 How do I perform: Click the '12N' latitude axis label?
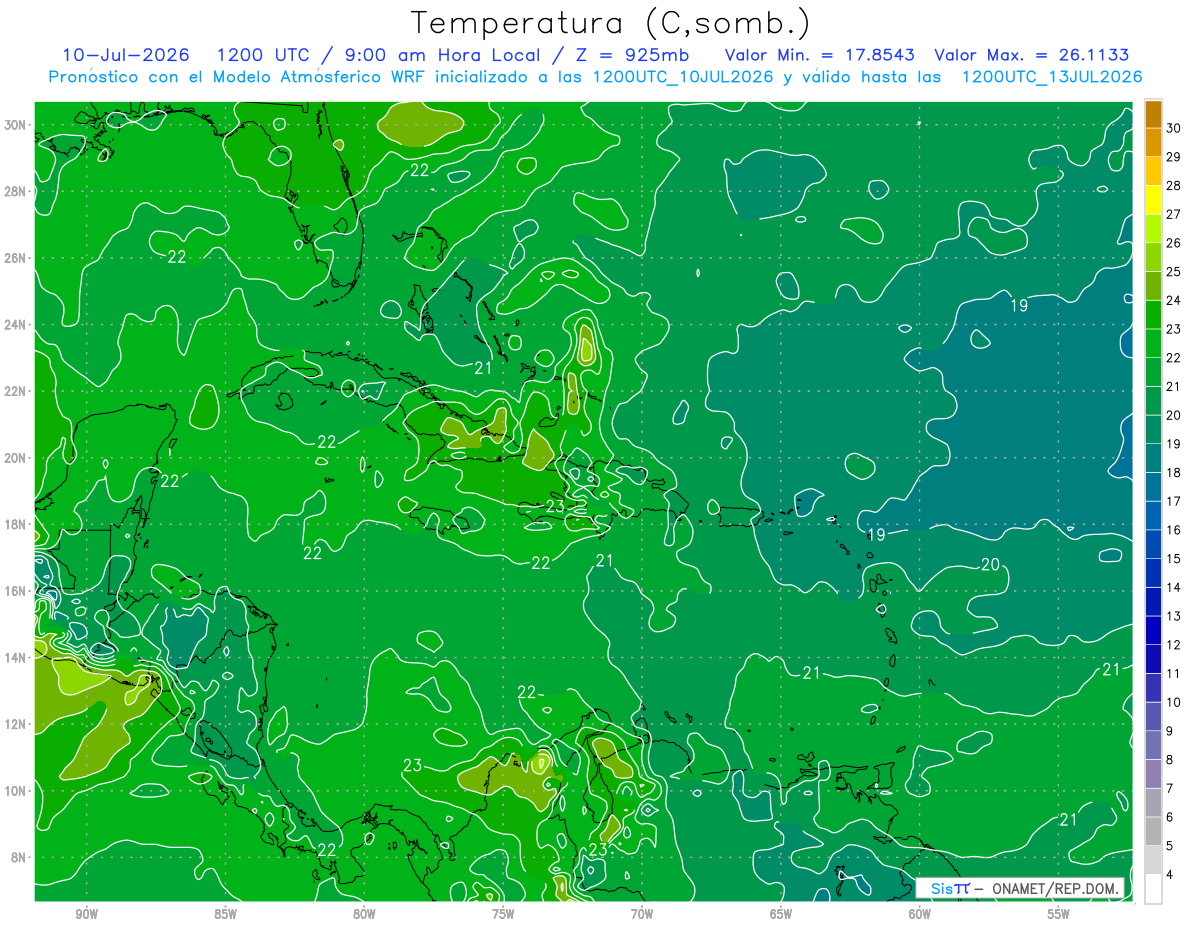[x=17, y=724]
